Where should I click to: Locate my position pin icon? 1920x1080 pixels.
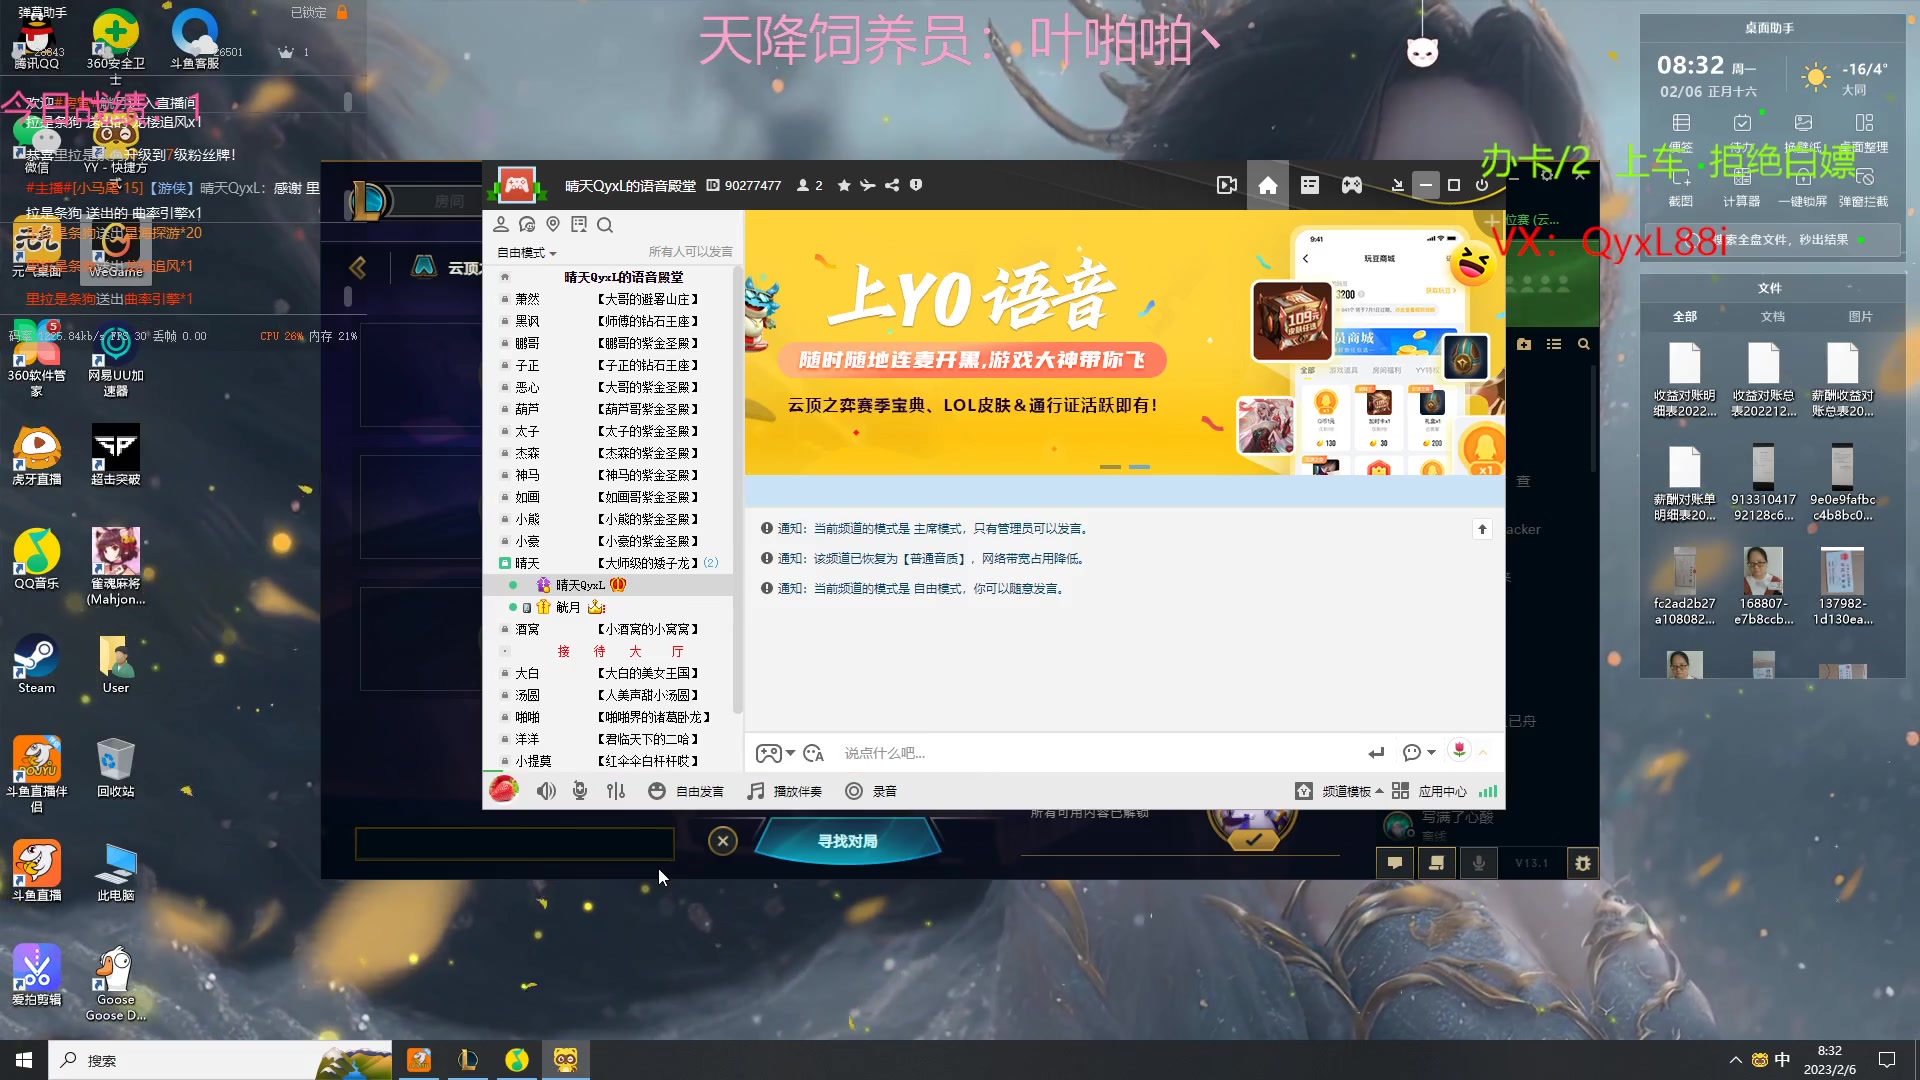click(553, 224)
